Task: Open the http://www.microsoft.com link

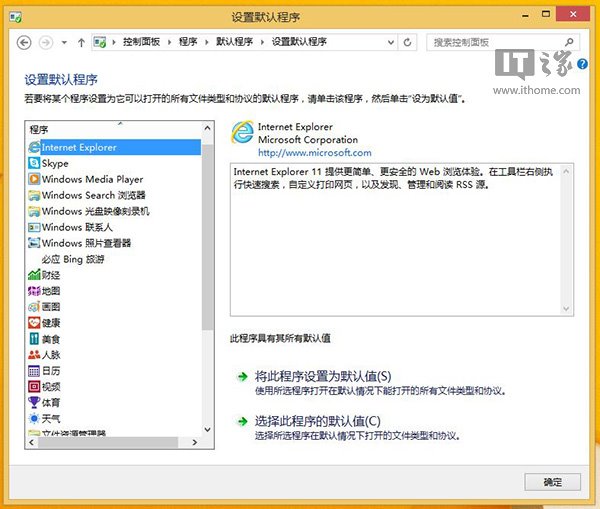Action: [x=314, y=153]
